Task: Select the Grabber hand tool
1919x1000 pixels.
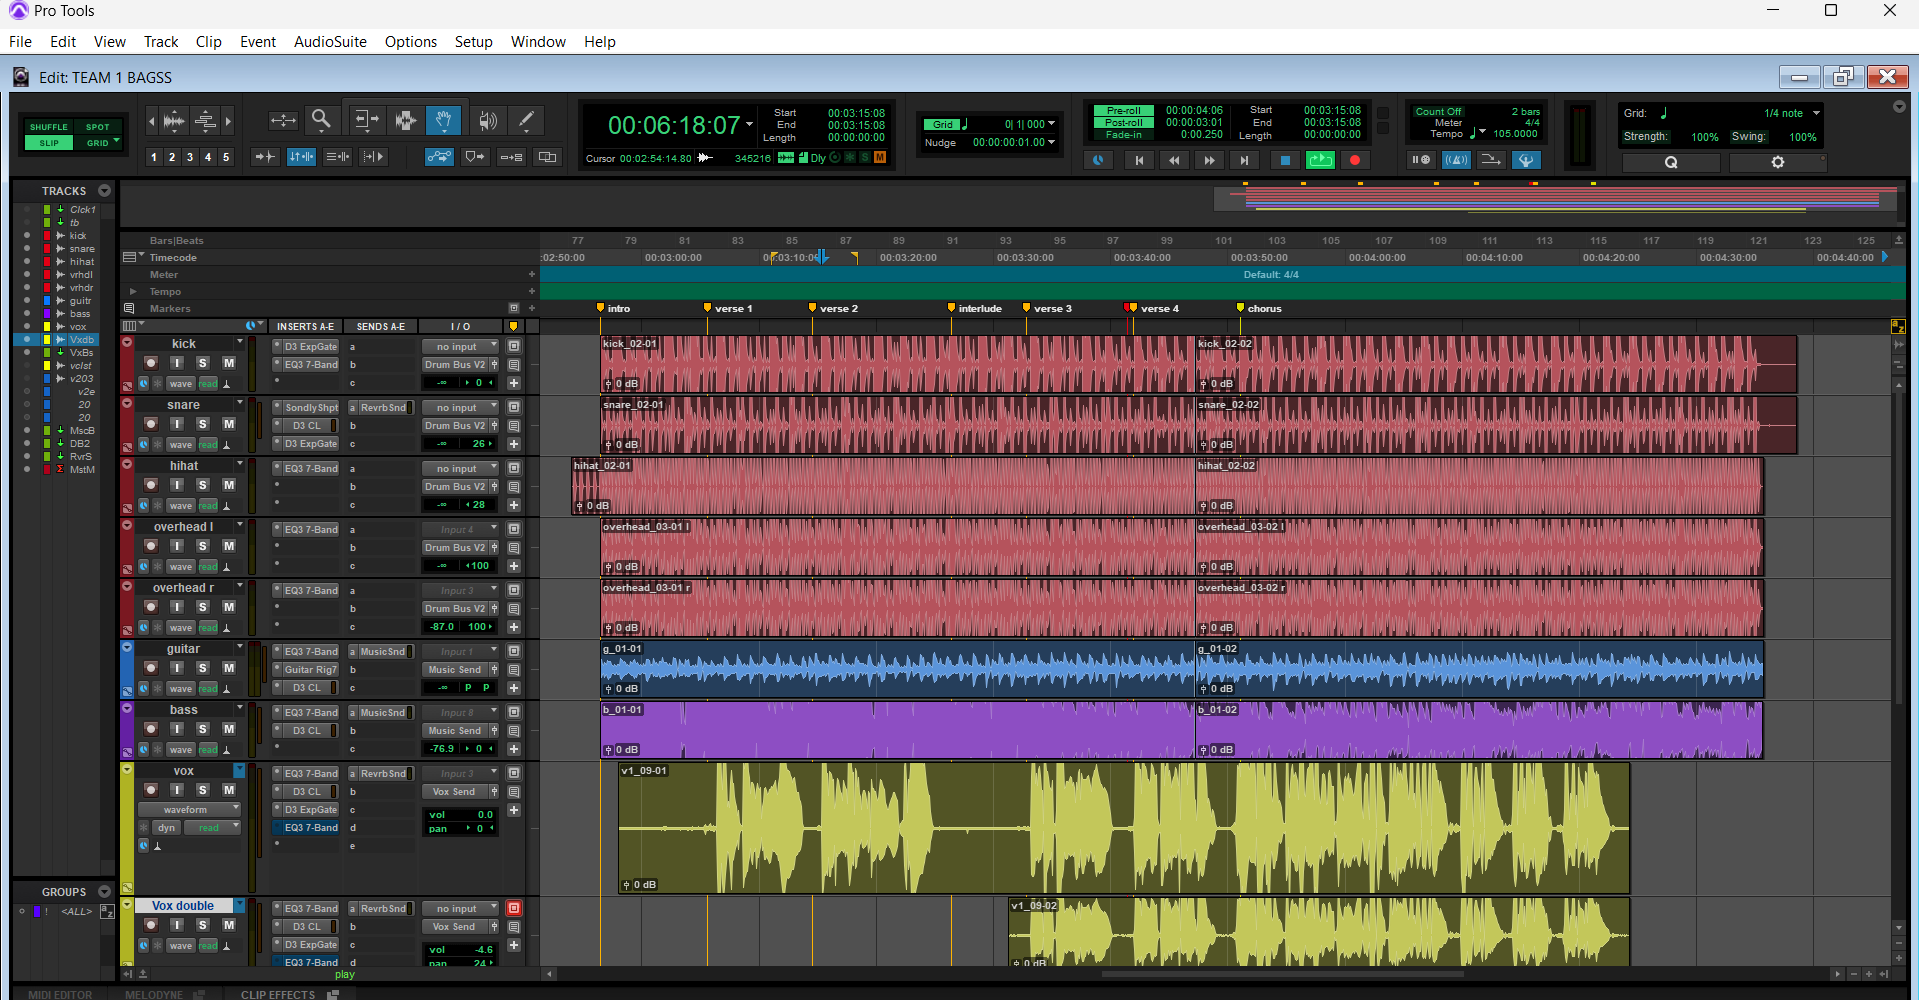Action: tap(443, 120)
